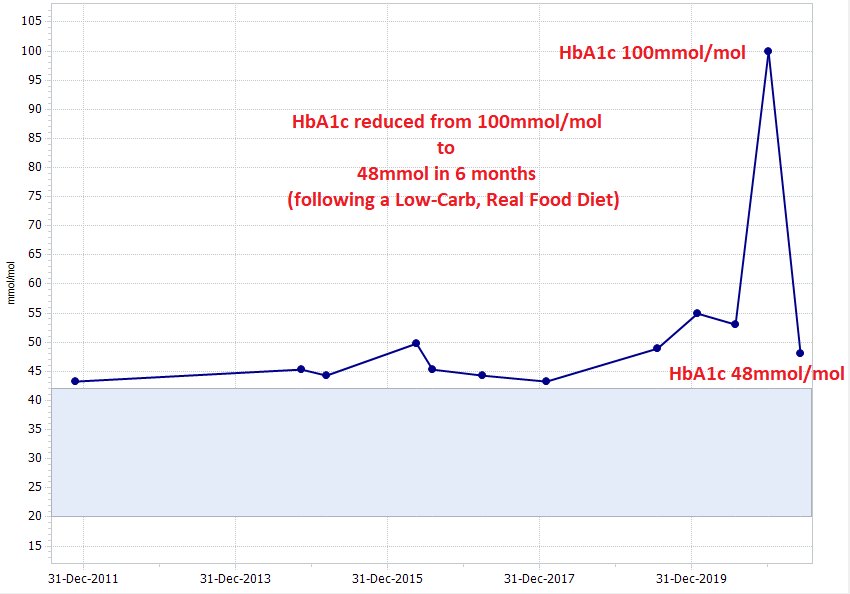Select the 31-Dec-2017 x-axis label
The height and width of the screenshot is (594, 850).
click(x=539, y=578)
